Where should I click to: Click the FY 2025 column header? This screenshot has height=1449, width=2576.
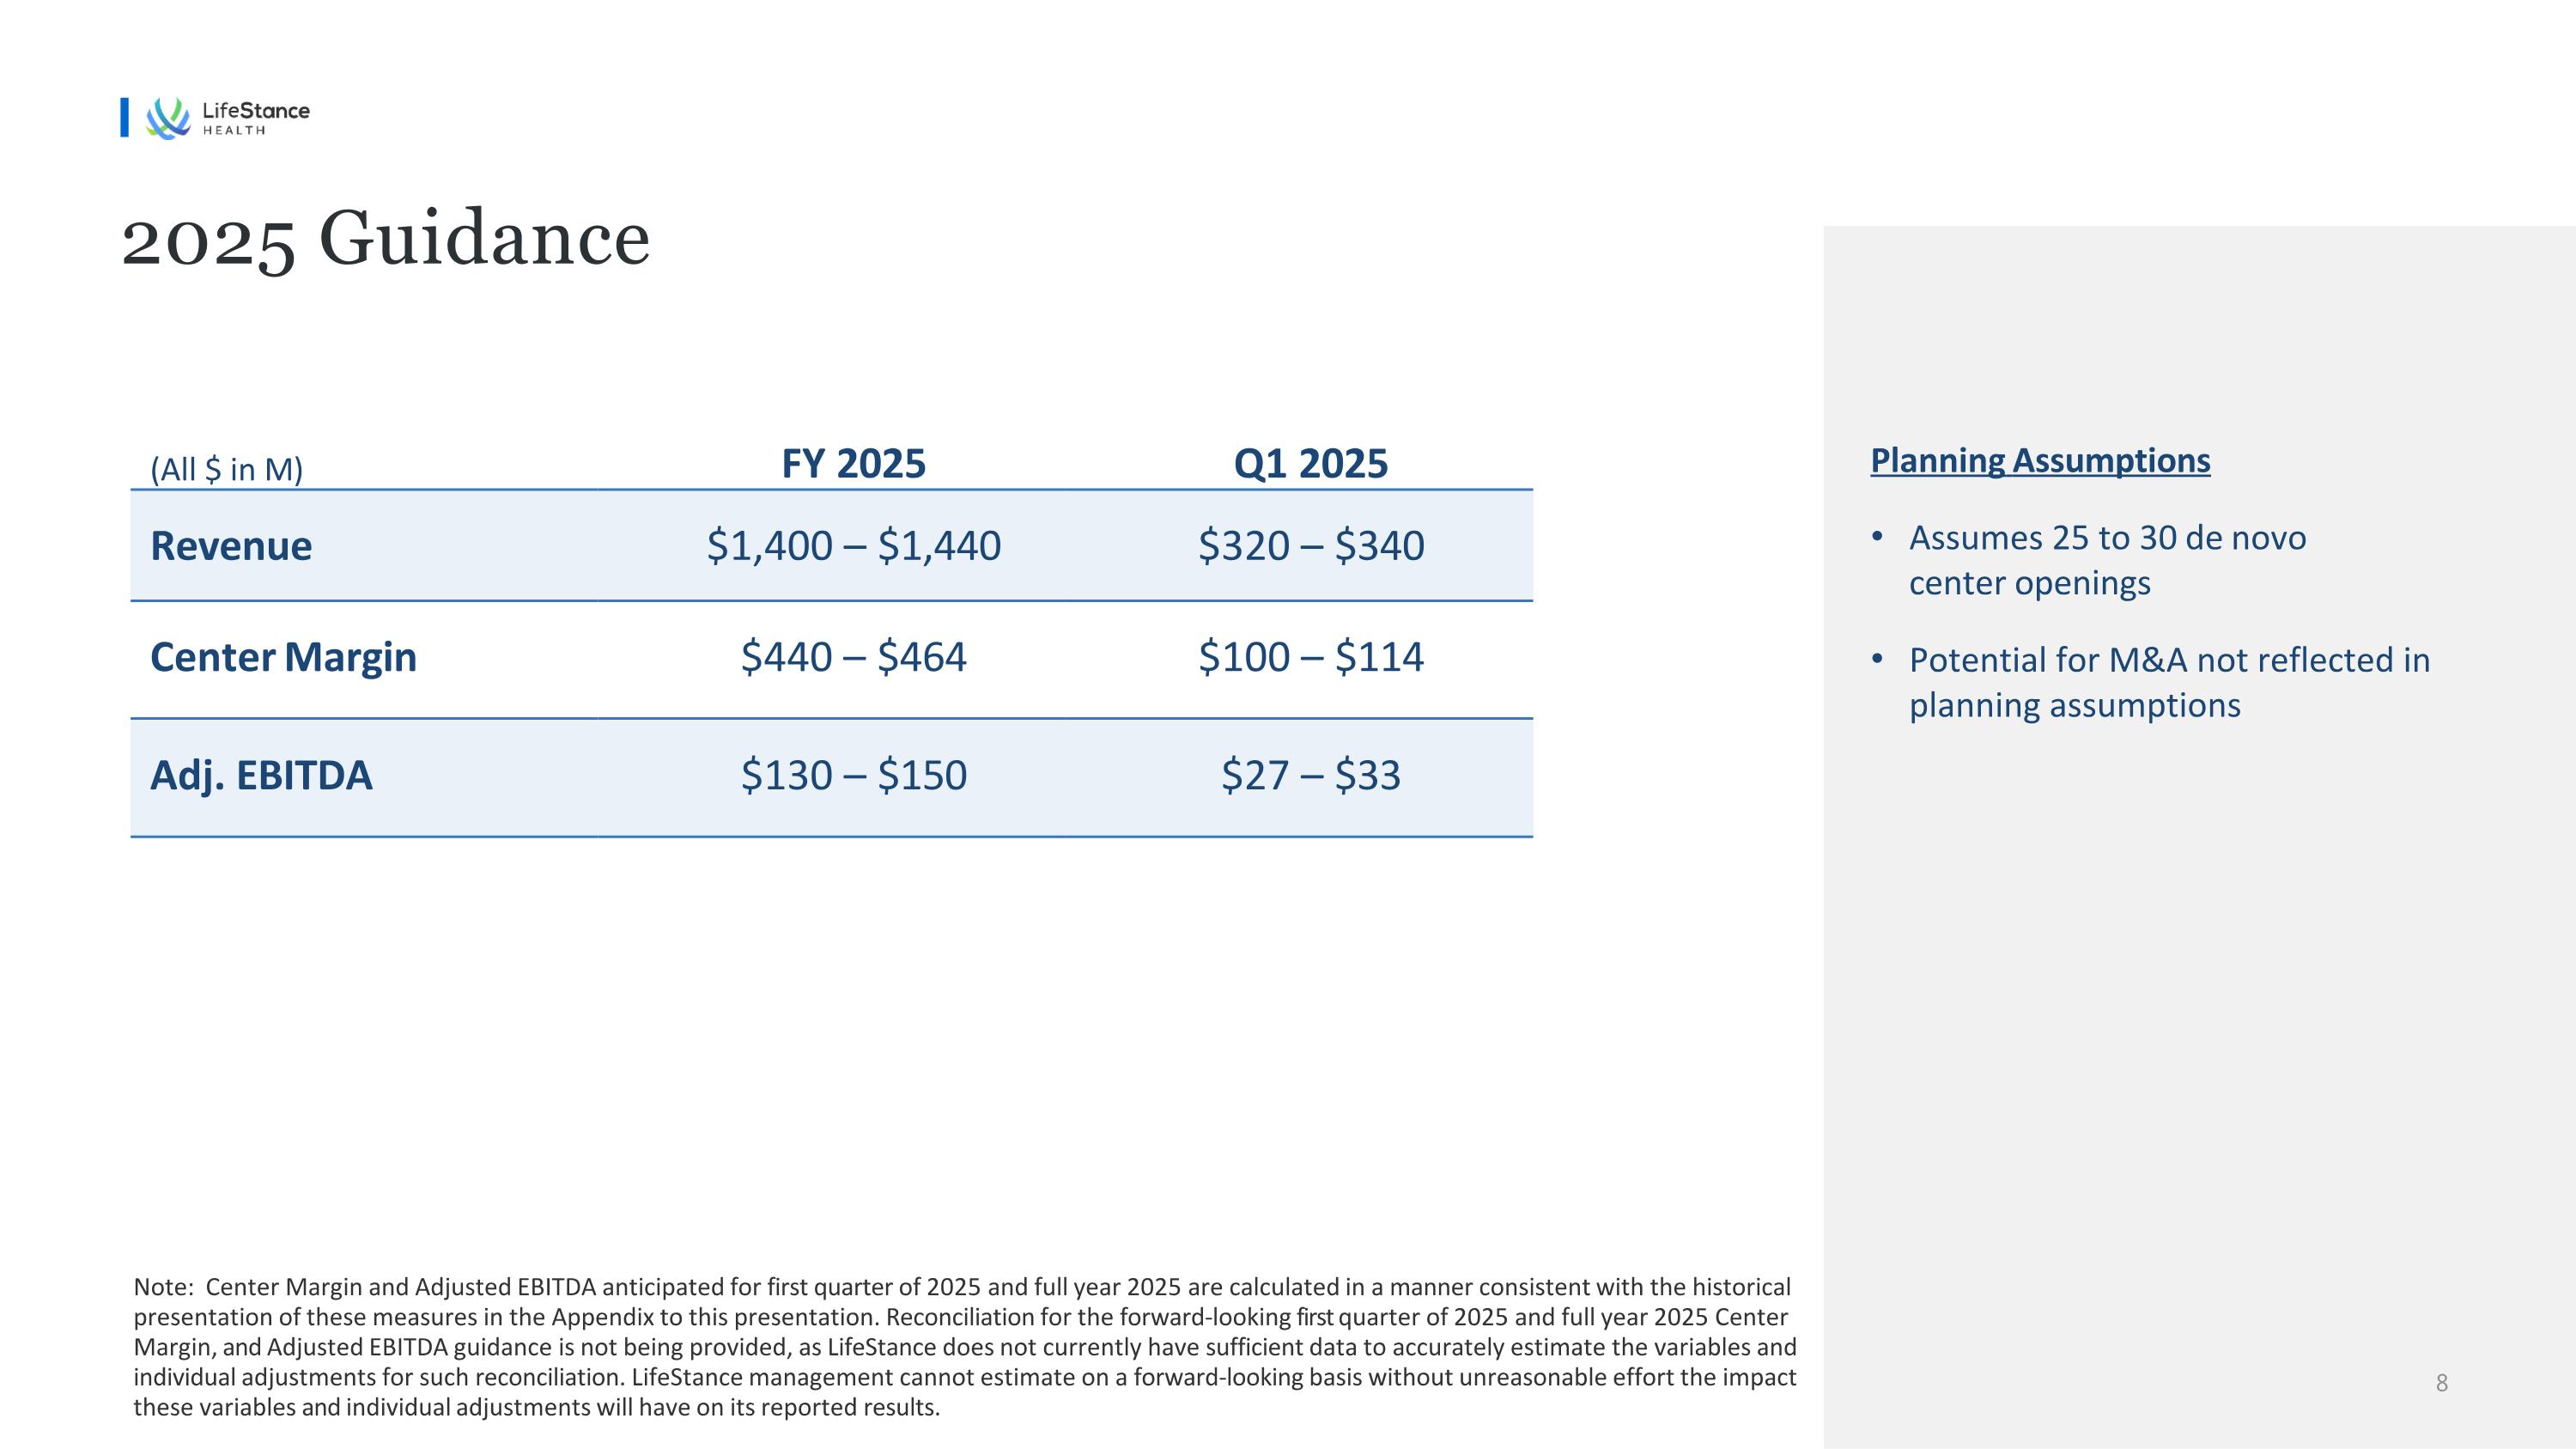[853, 464]
